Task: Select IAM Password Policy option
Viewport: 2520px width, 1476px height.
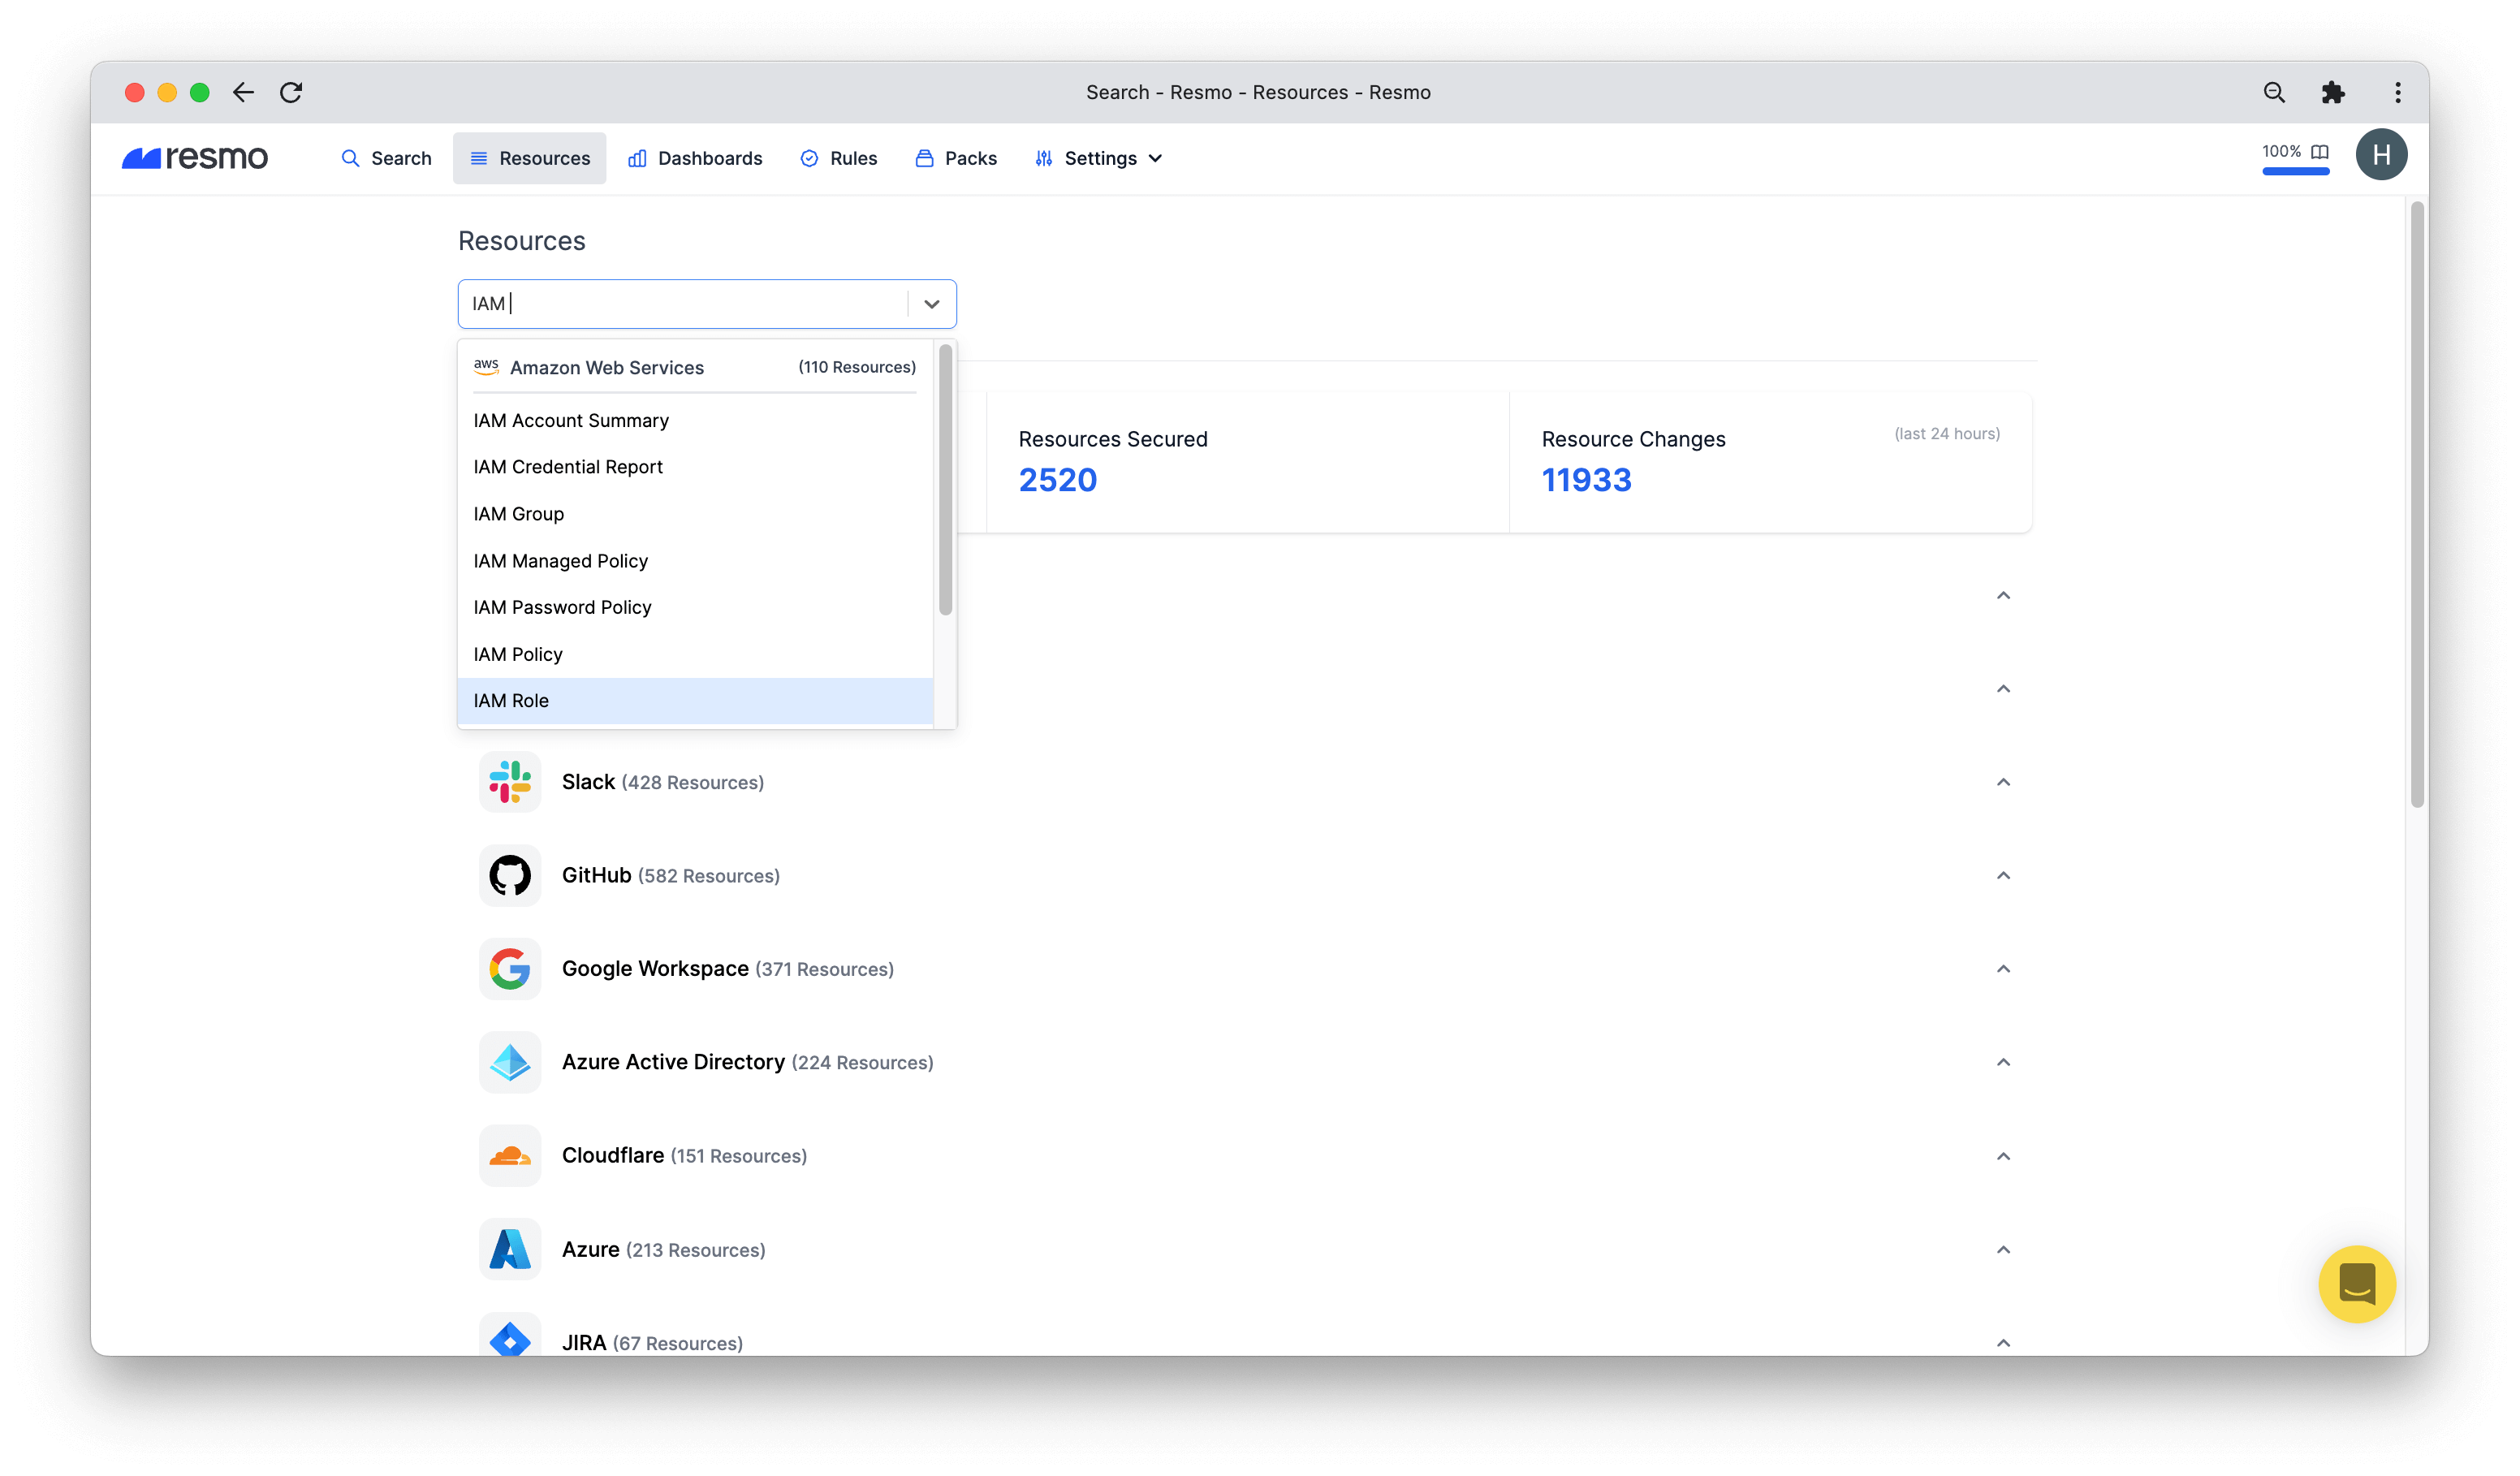Action: (x=695, y=607)
